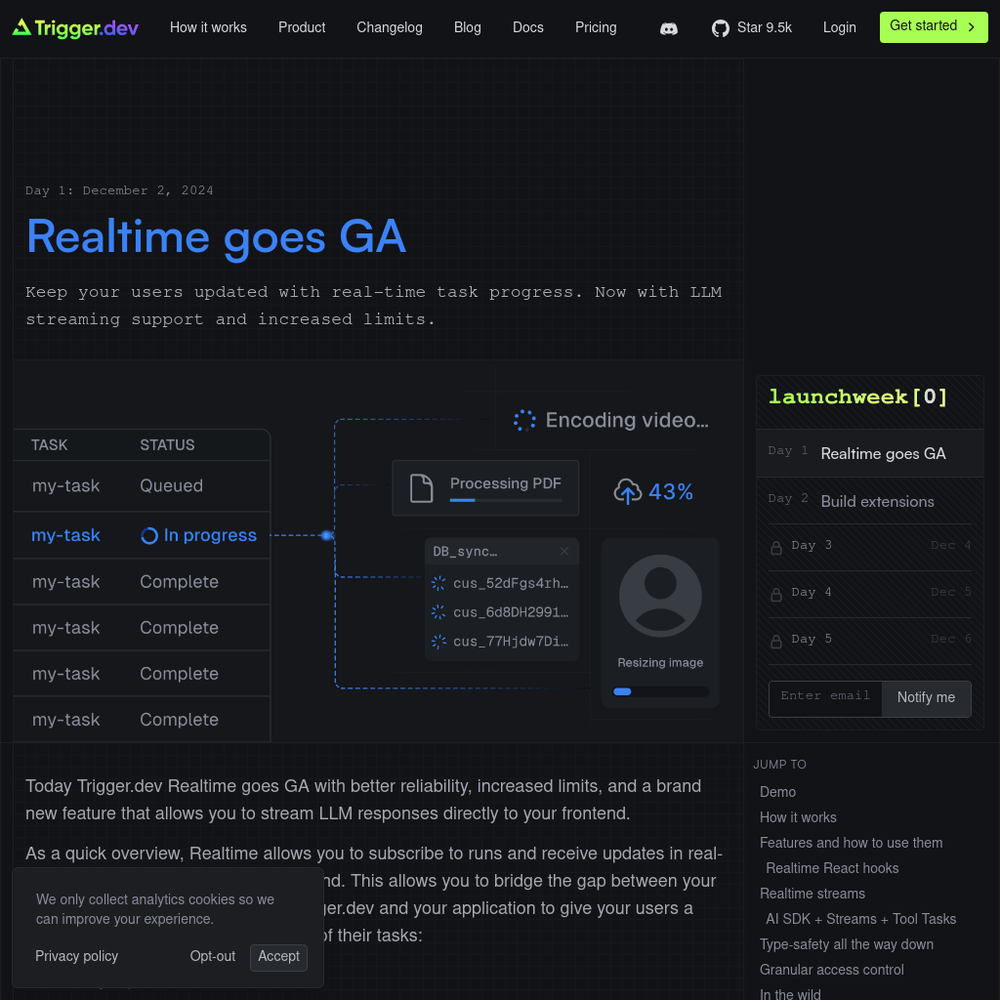Select Day 1 Realtime goes GA

[870, 453]
